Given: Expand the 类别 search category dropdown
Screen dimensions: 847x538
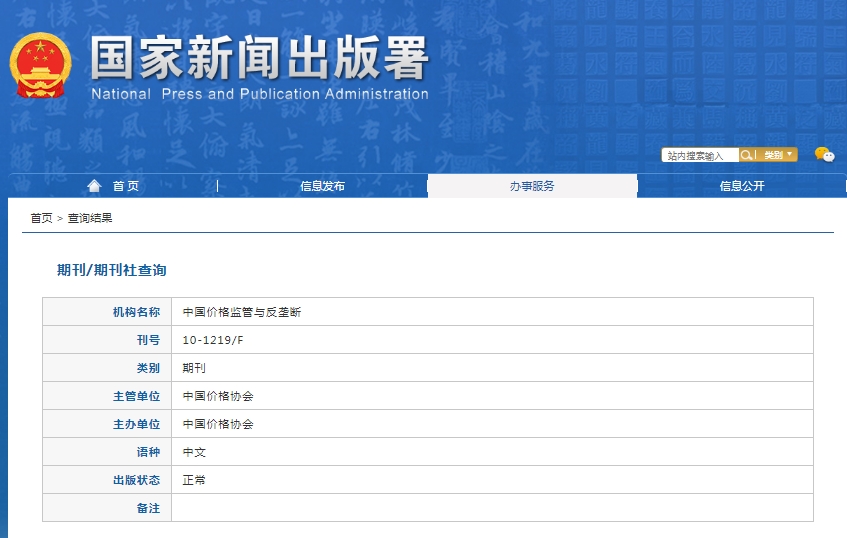Looking at the screenshot, I should [779, 155].
